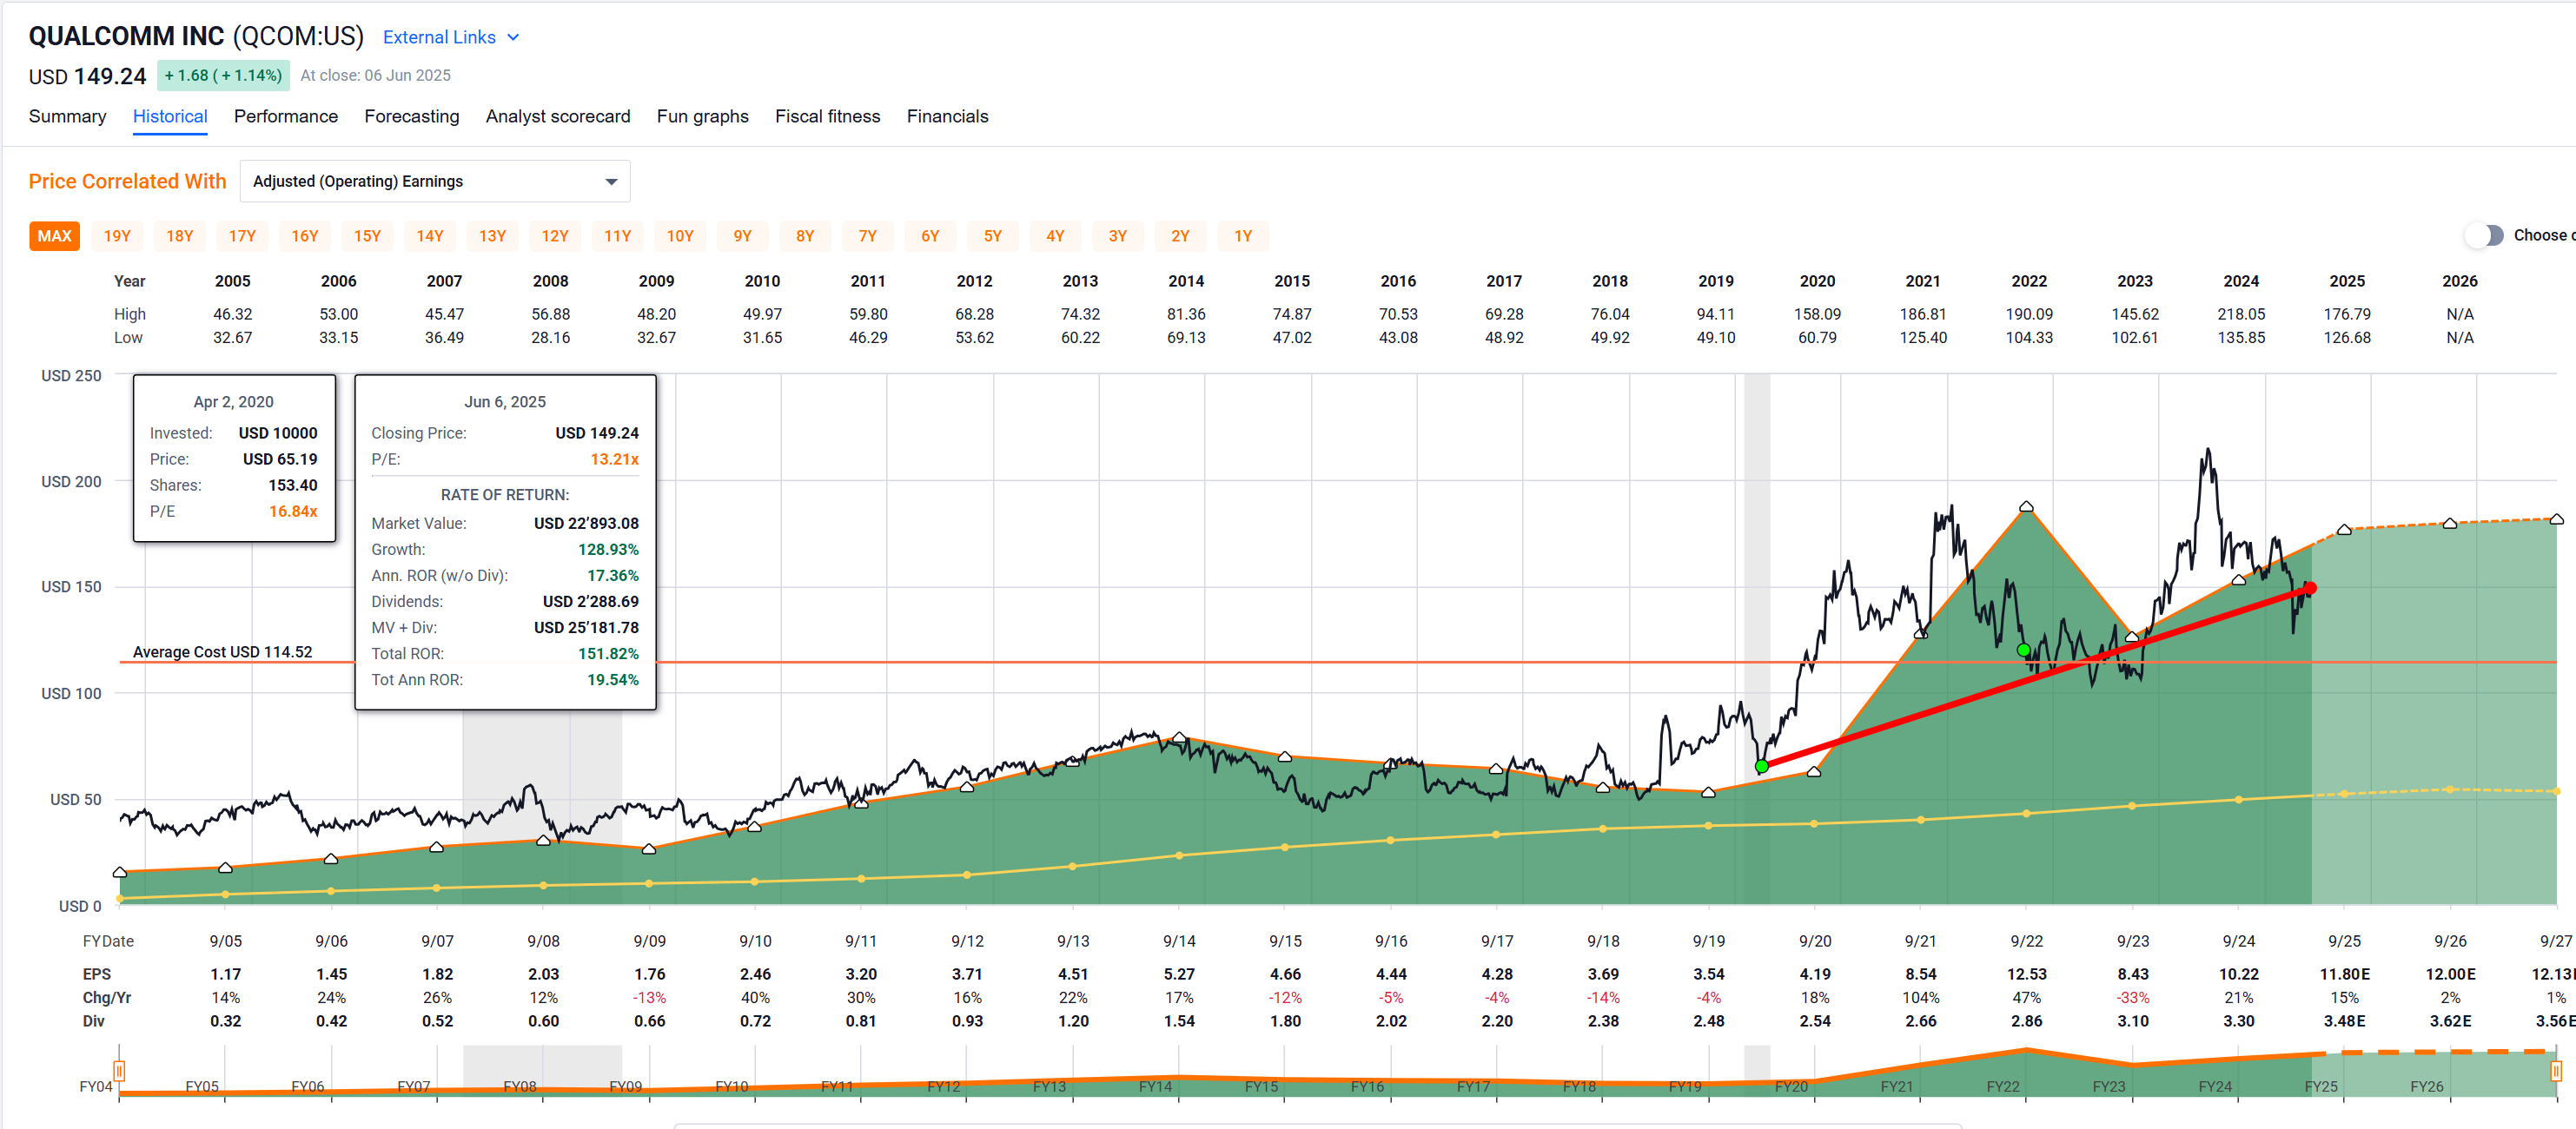Click the 2020 High value 158.09
This screenshot has width=2576, height=1129.
coord(1817,314)
